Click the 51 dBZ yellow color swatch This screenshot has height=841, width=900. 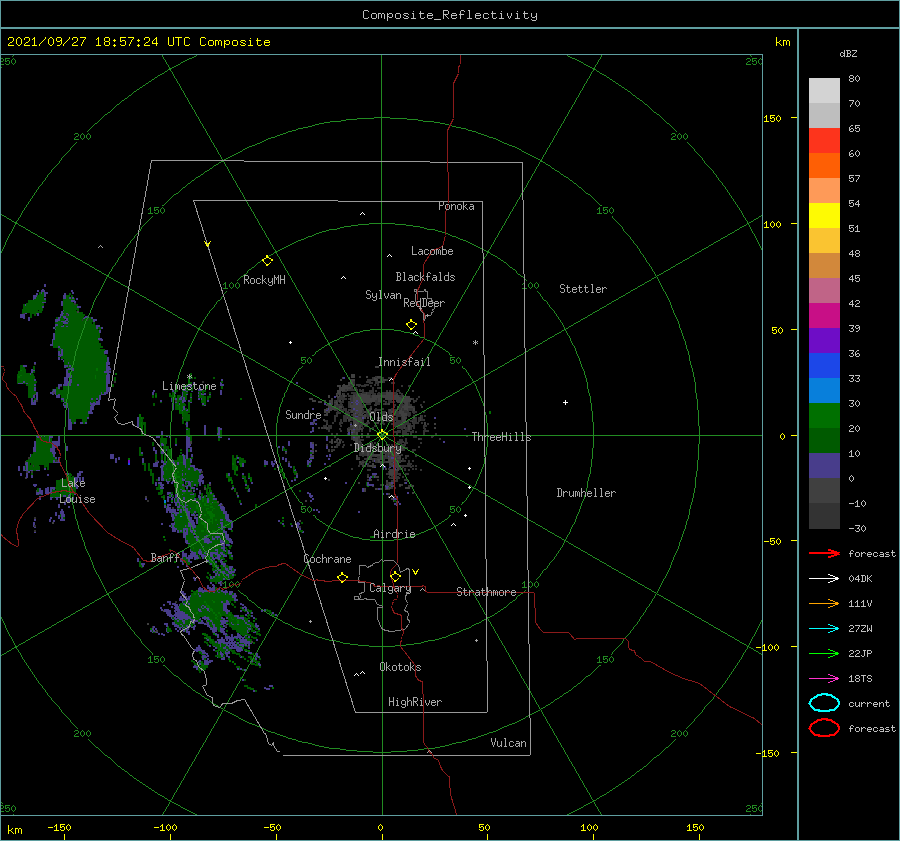[824, 215]
